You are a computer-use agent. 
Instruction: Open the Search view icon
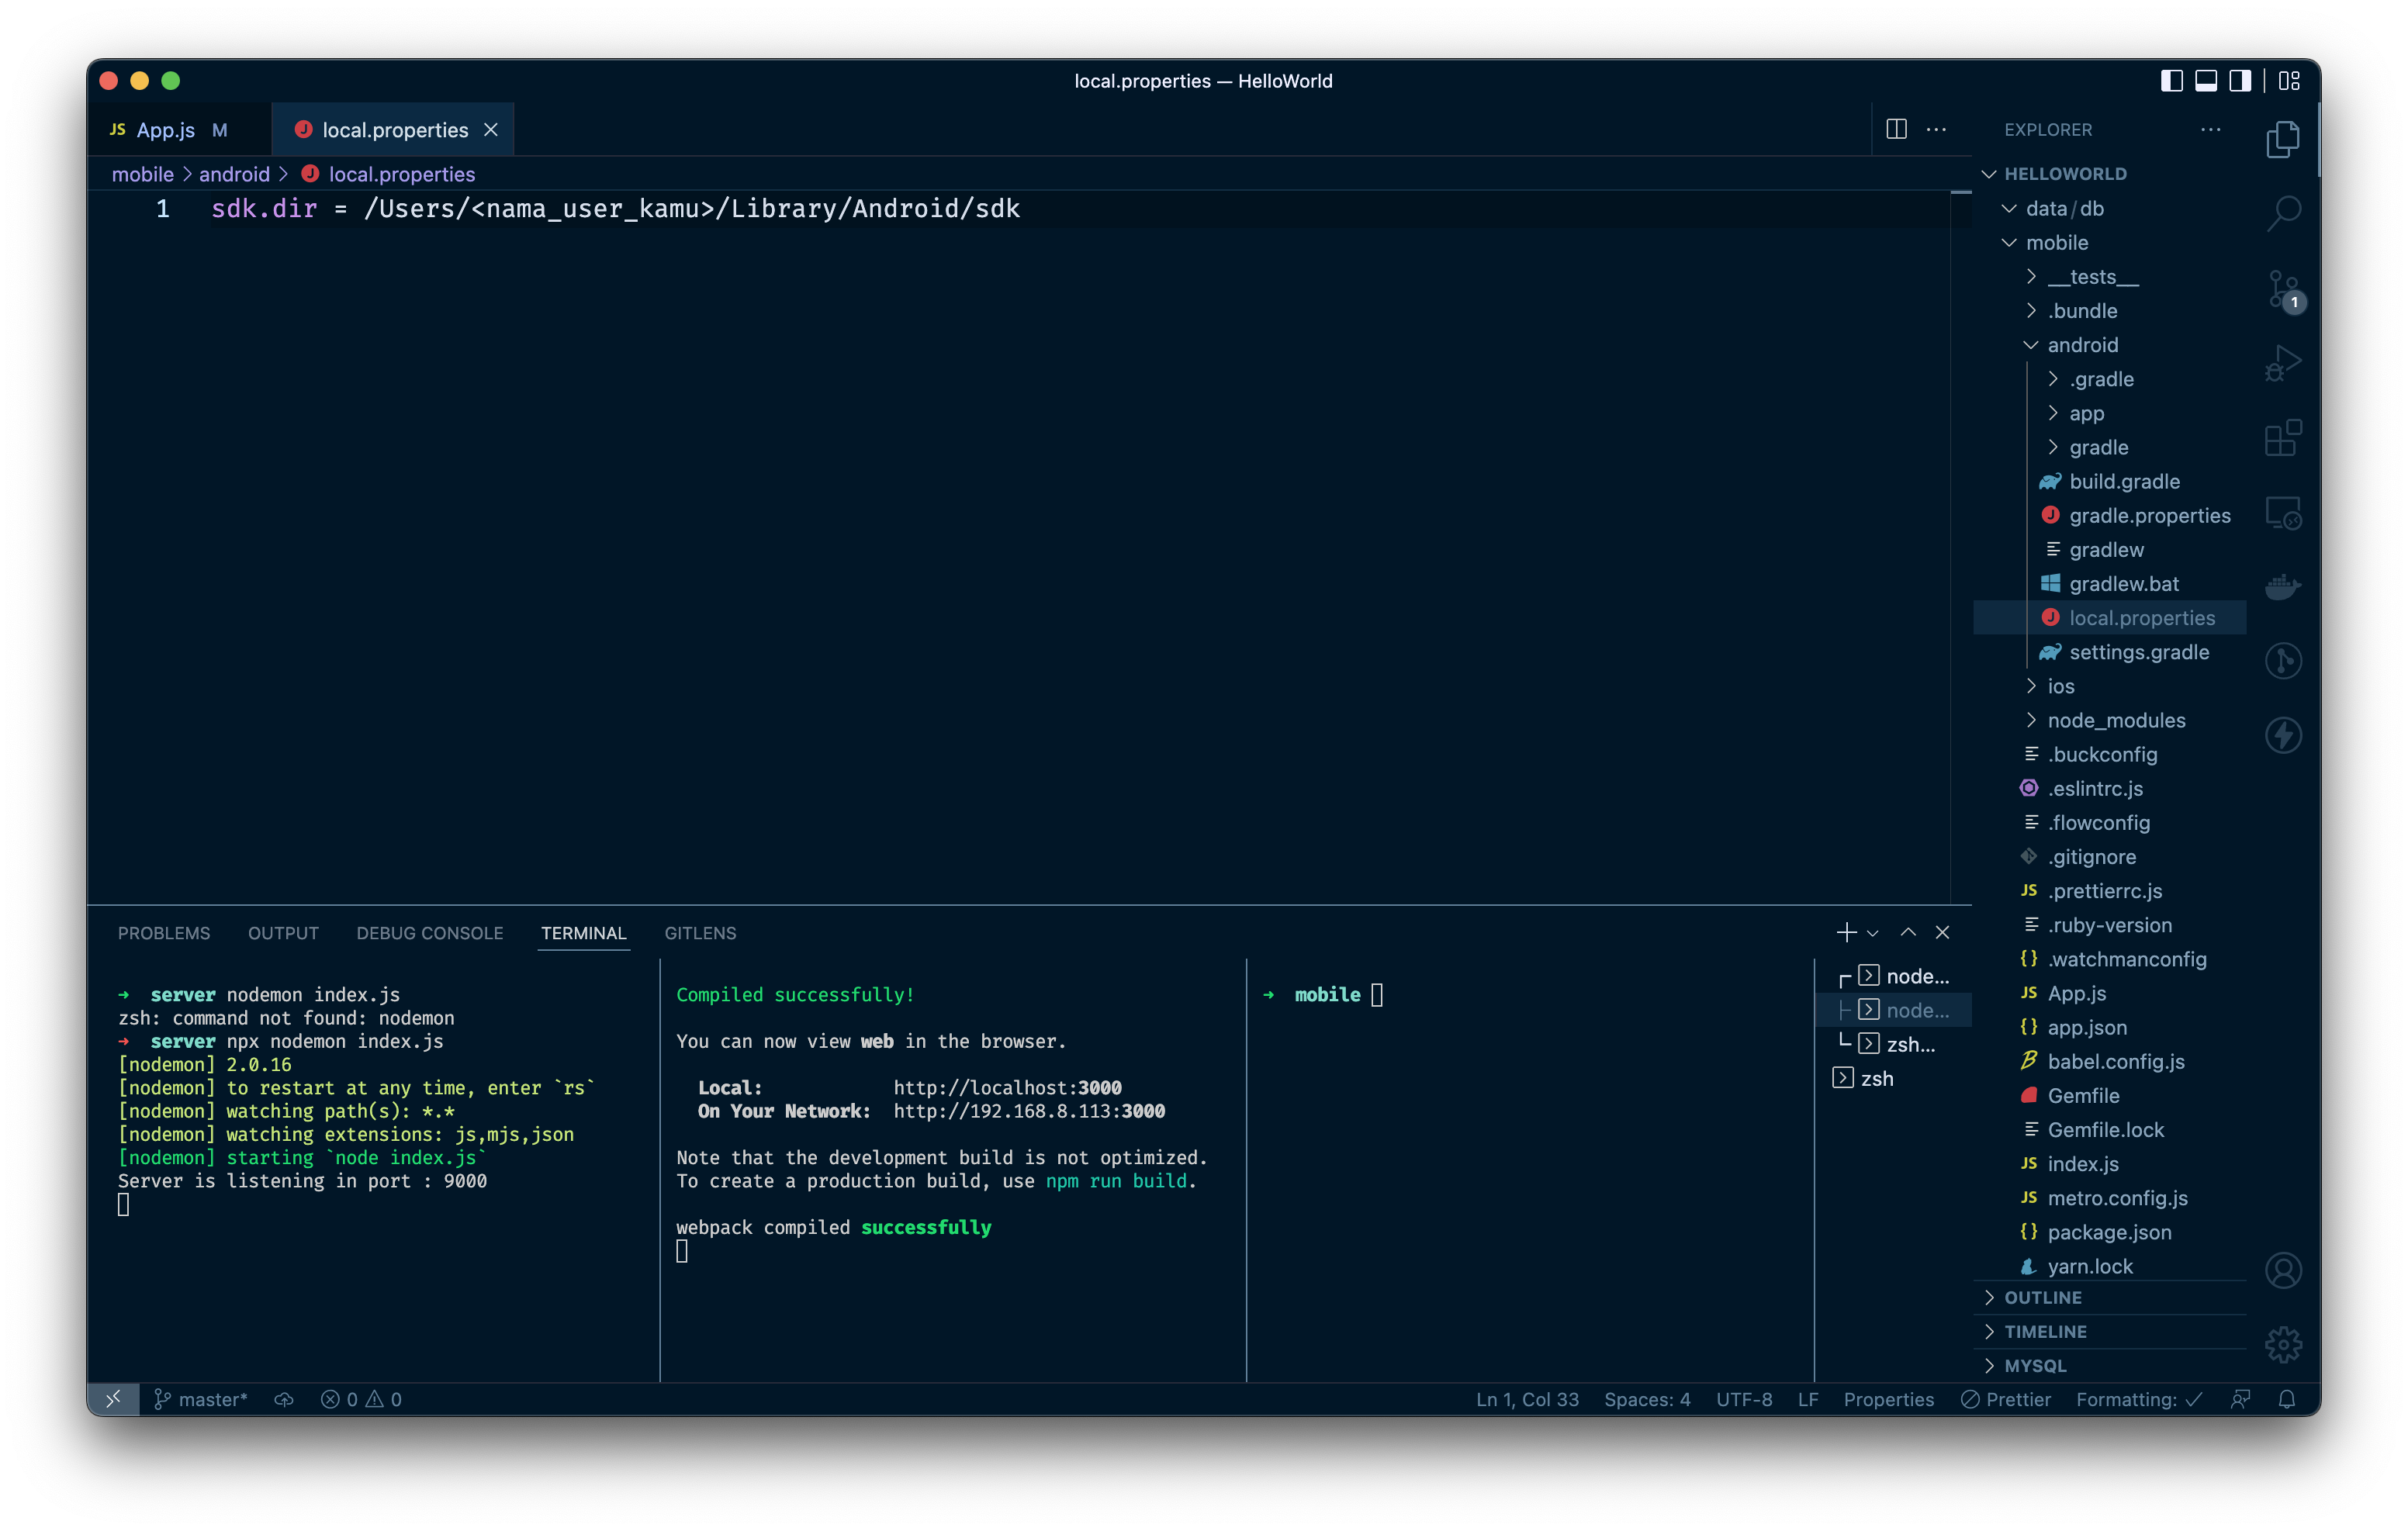coord(2283,212)
